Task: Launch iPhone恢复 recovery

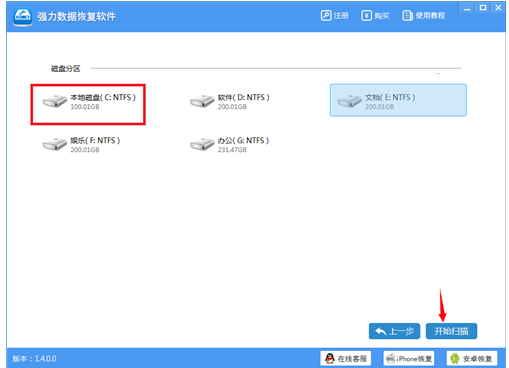Action: coord(409,358)
